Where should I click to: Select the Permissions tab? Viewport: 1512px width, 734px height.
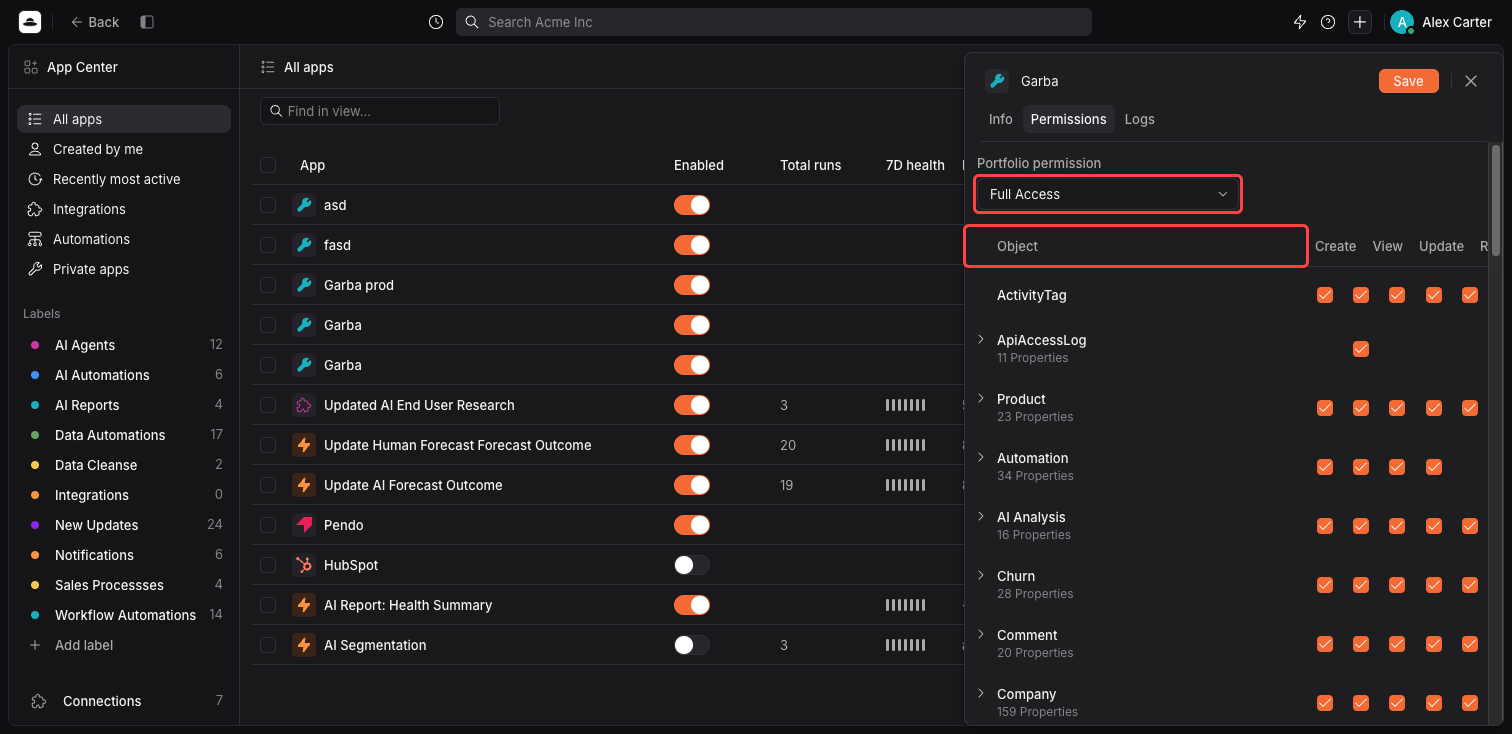click(1068, 119)
